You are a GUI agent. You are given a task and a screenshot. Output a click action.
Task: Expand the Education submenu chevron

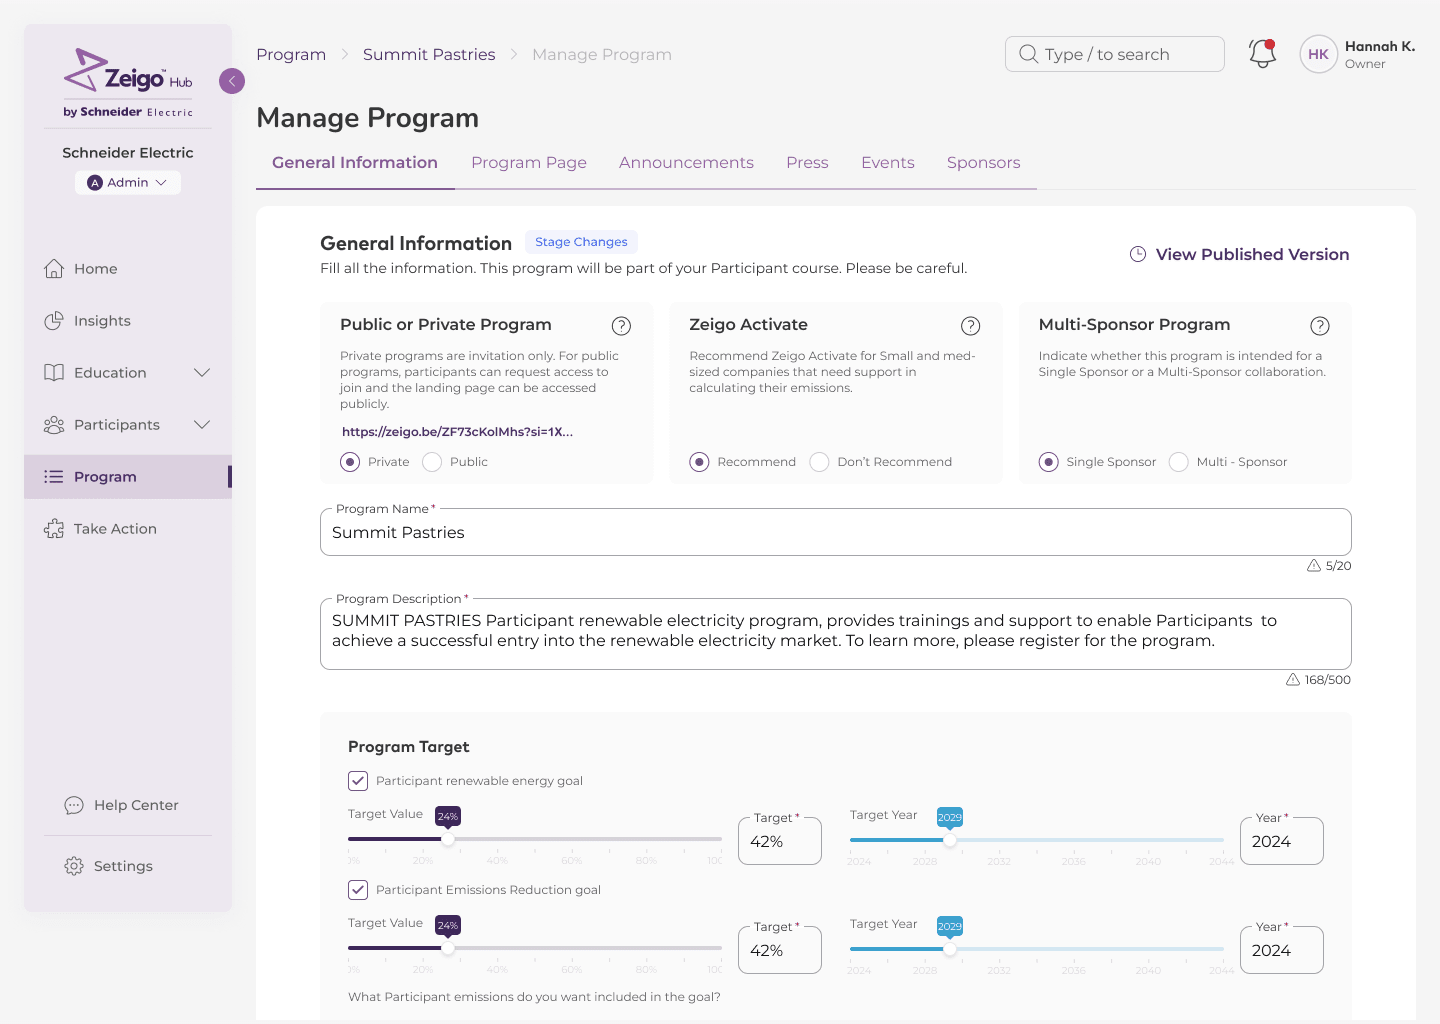[202, 373]
